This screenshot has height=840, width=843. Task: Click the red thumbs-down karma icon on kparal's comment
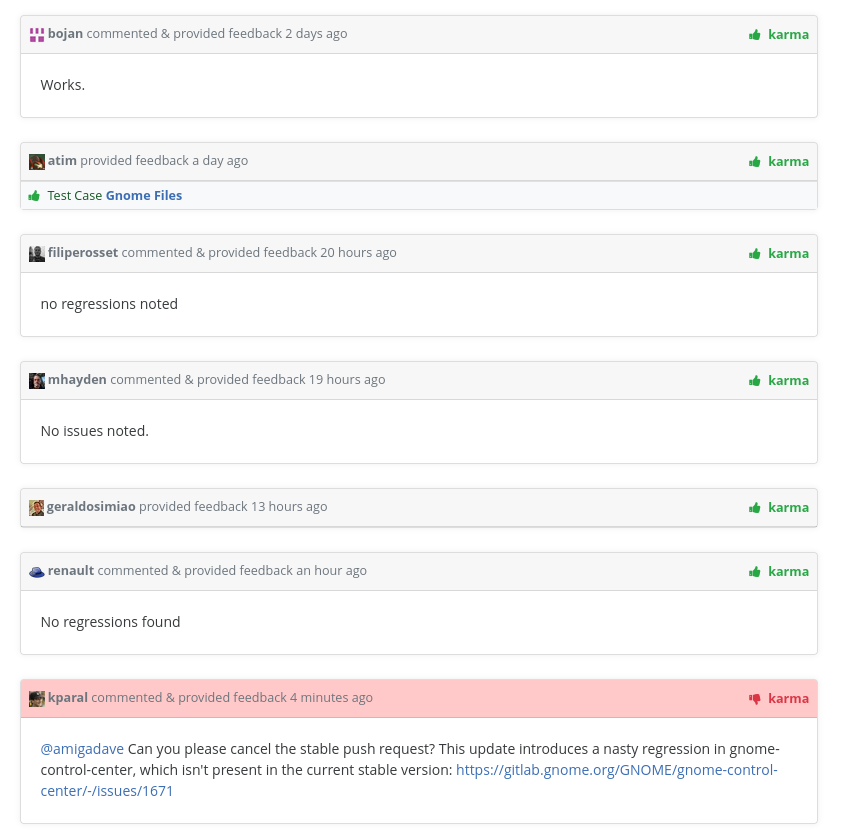point(755,698)
